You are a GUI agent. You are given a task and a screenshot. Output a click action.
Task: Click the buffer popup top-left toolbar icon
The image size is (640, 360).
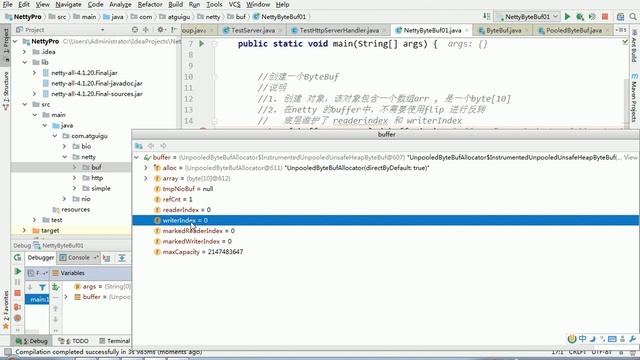[x=139, y=146]
